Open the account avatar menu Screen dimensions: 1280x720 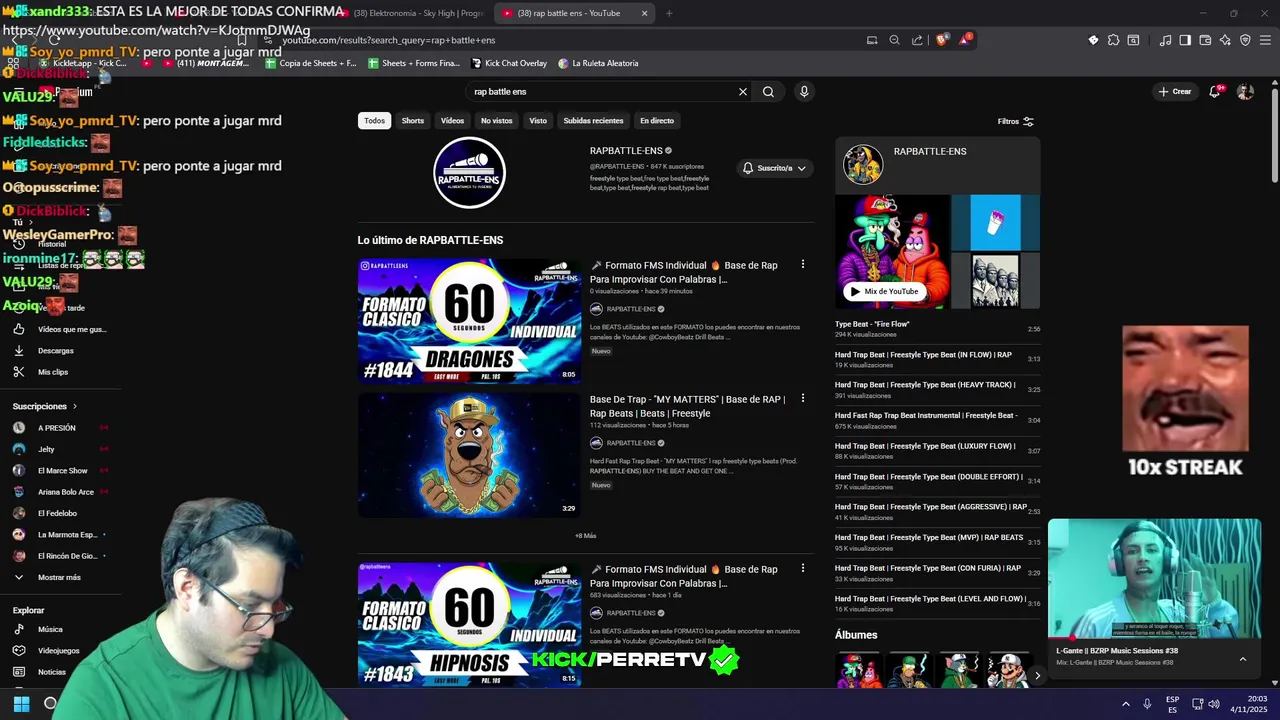click(1245, 91)
